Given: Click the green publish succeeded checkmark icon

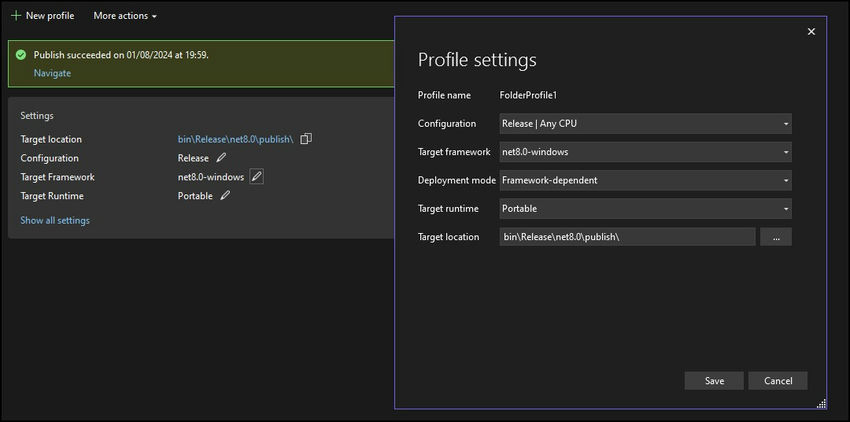Looking at the screenshot, I should click(21, 55).
